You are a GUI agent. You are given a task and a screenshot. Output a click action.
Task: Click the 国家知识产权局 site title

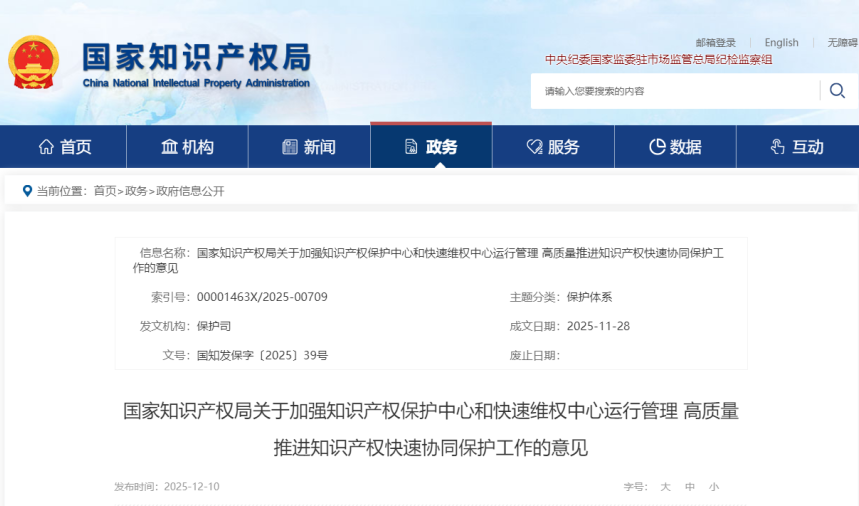(197, 57)
